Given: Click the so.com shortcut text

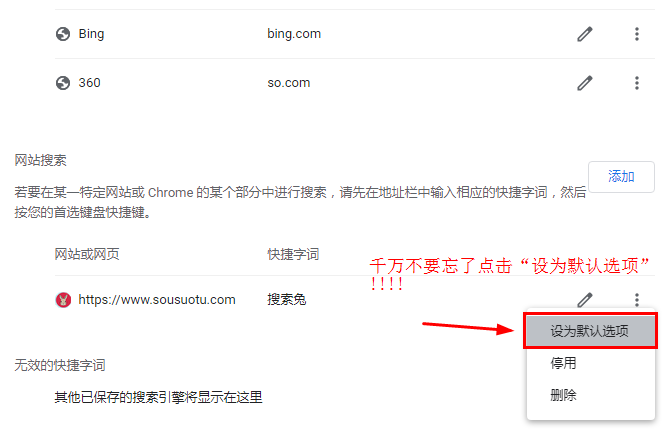Looking at the screenshot, I should [x=288, y=83].
